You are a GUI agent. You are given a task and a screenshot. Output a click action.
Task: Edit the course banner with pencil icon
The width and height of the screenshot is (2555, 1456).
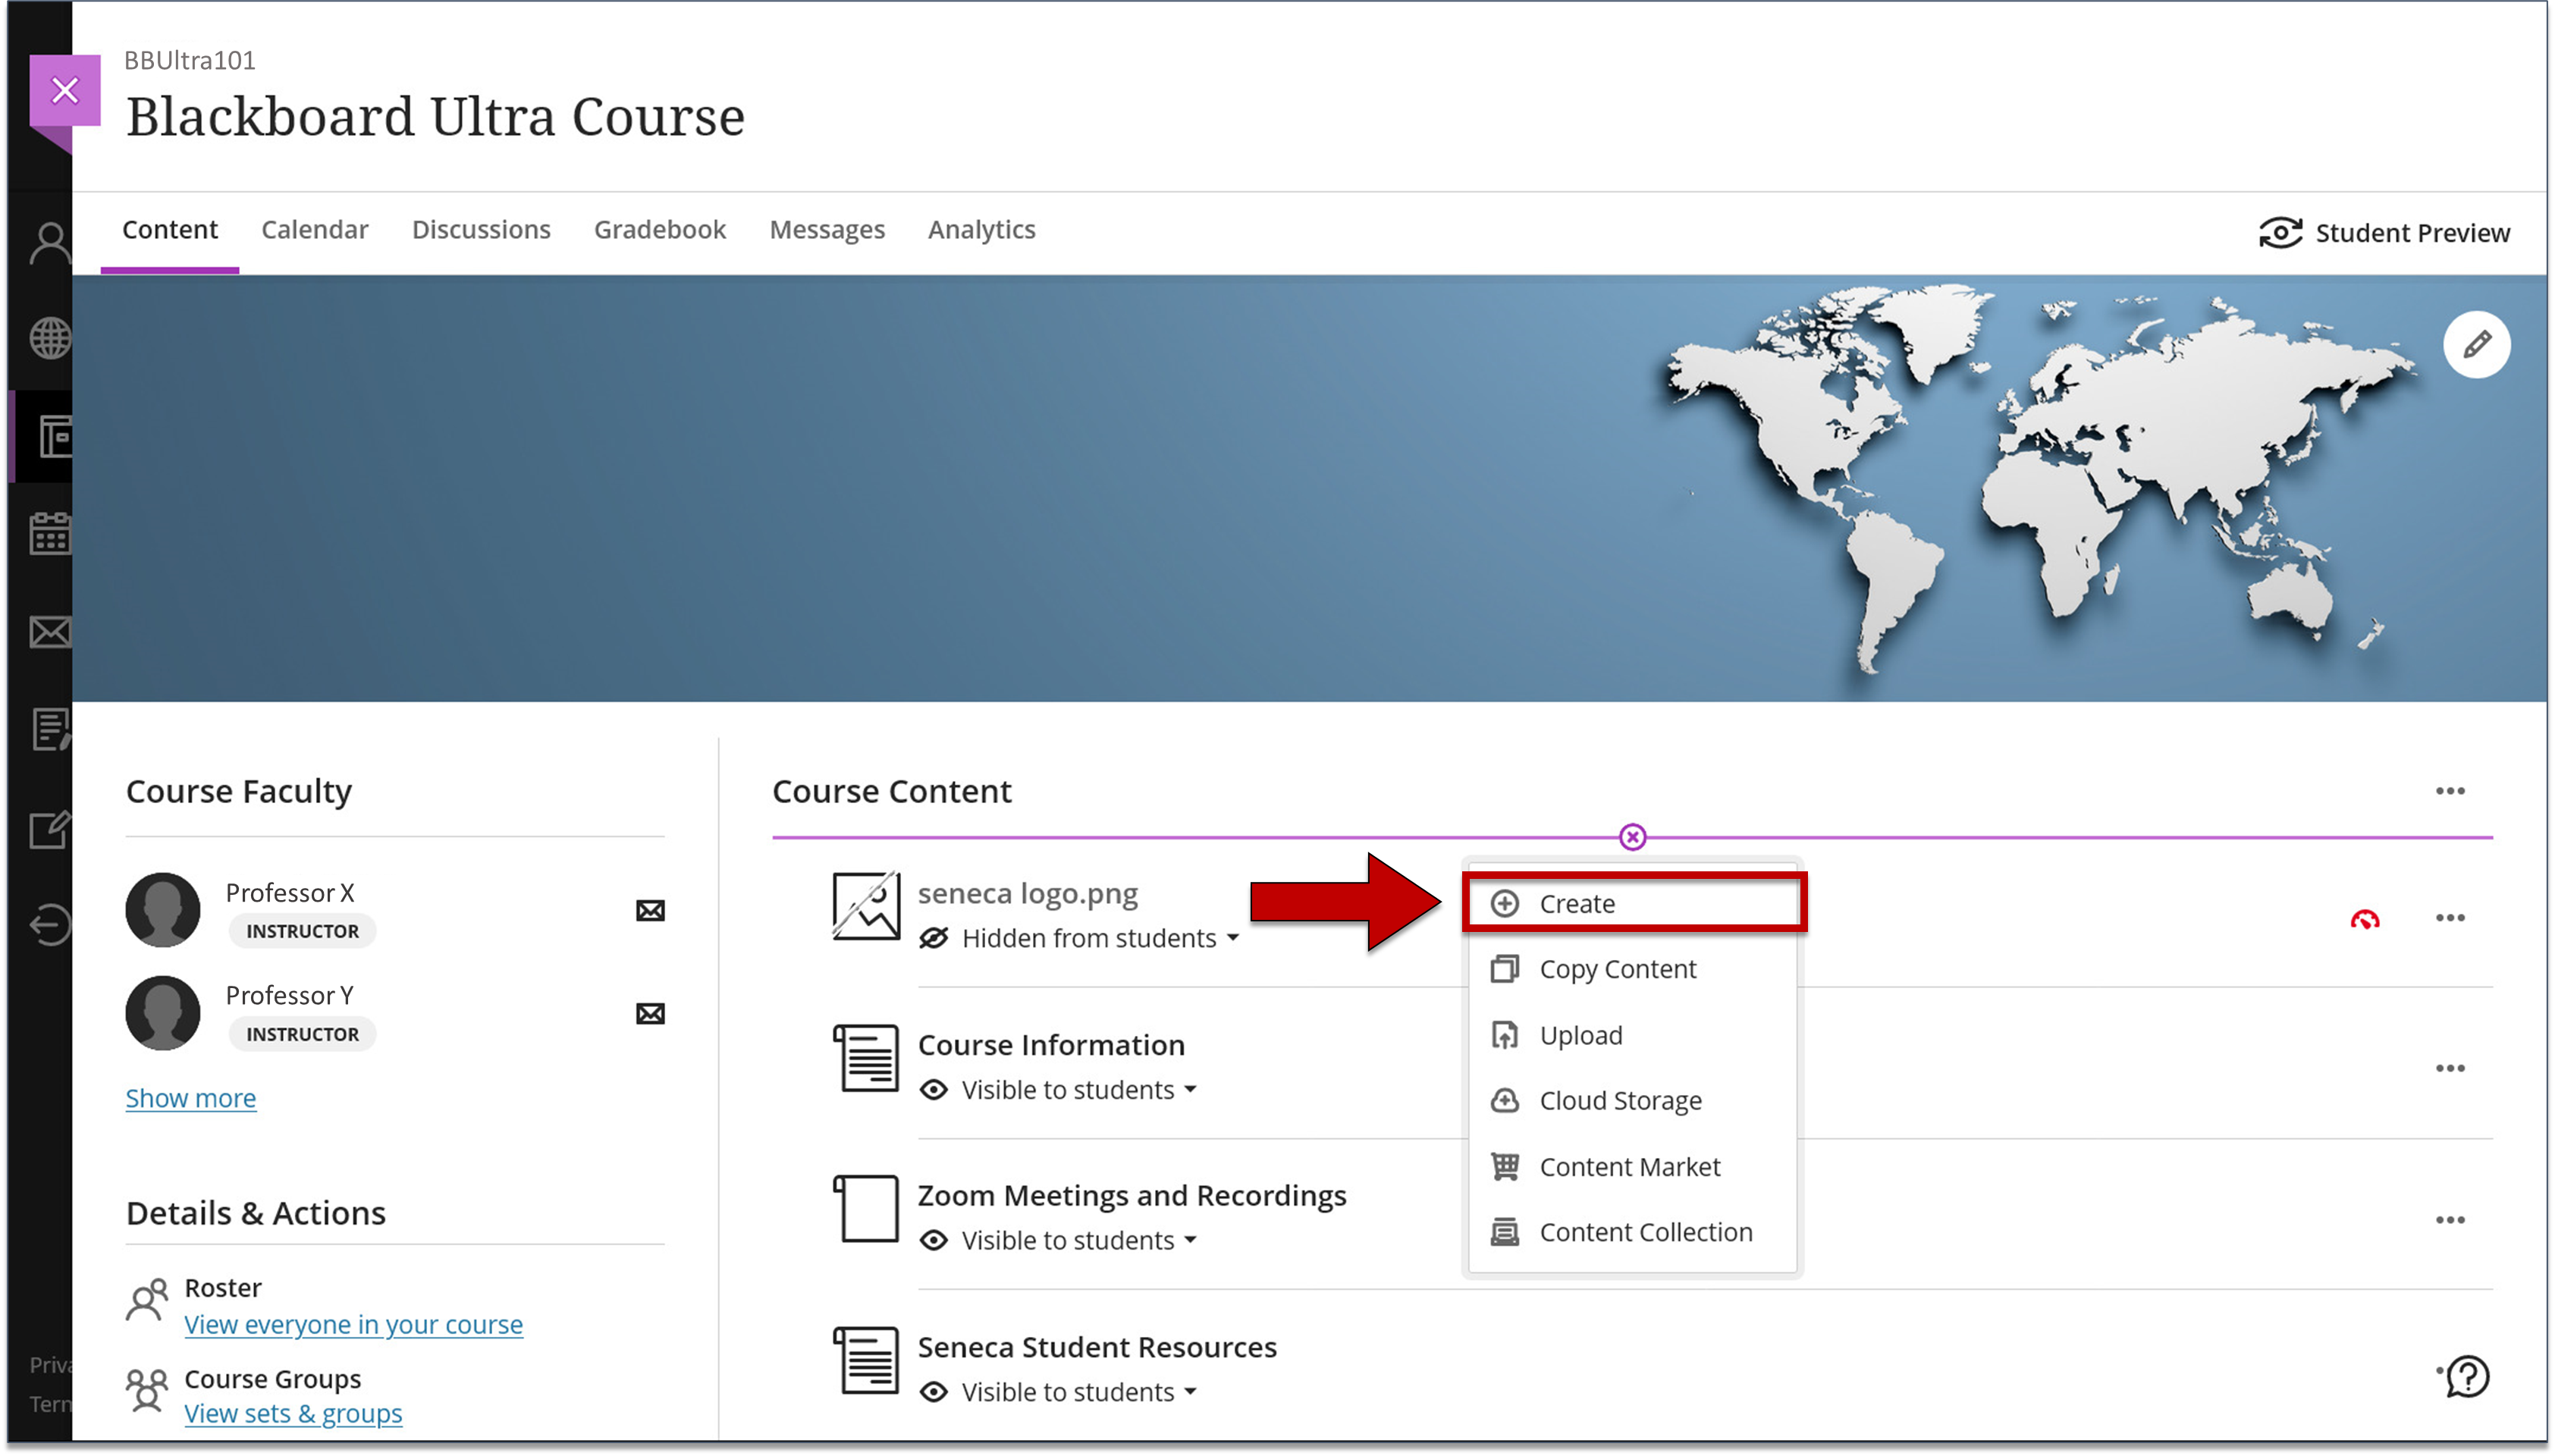pyautogui.click(x=2476, y=345)
